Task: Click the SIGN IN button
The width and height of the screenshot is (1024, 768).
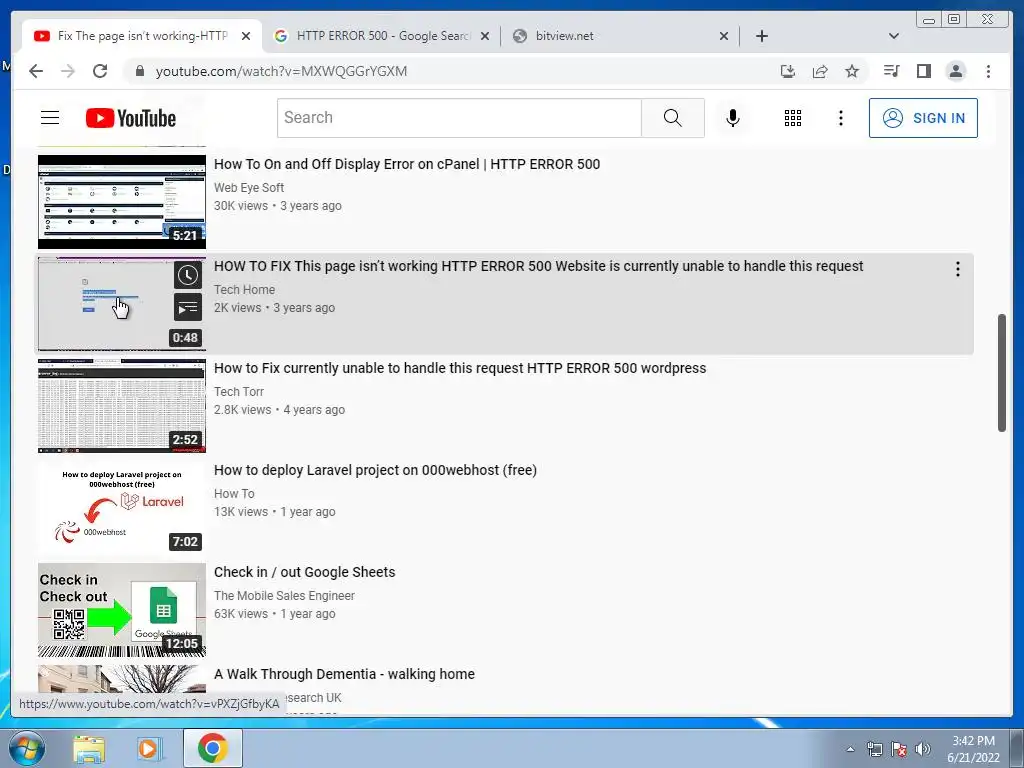Action: coord(923,118)
